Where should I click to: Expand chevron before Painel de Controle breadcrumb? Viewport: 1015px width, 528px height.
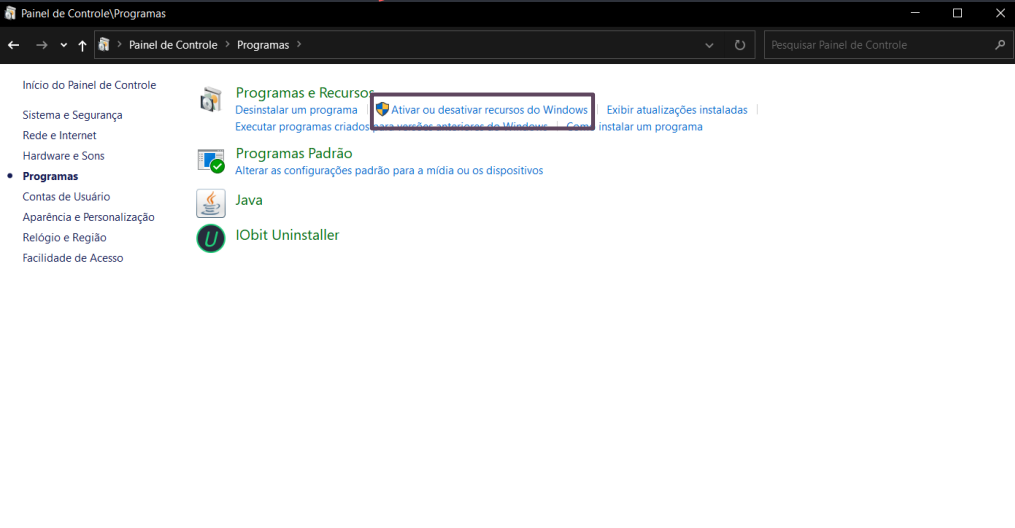(120, 45)
